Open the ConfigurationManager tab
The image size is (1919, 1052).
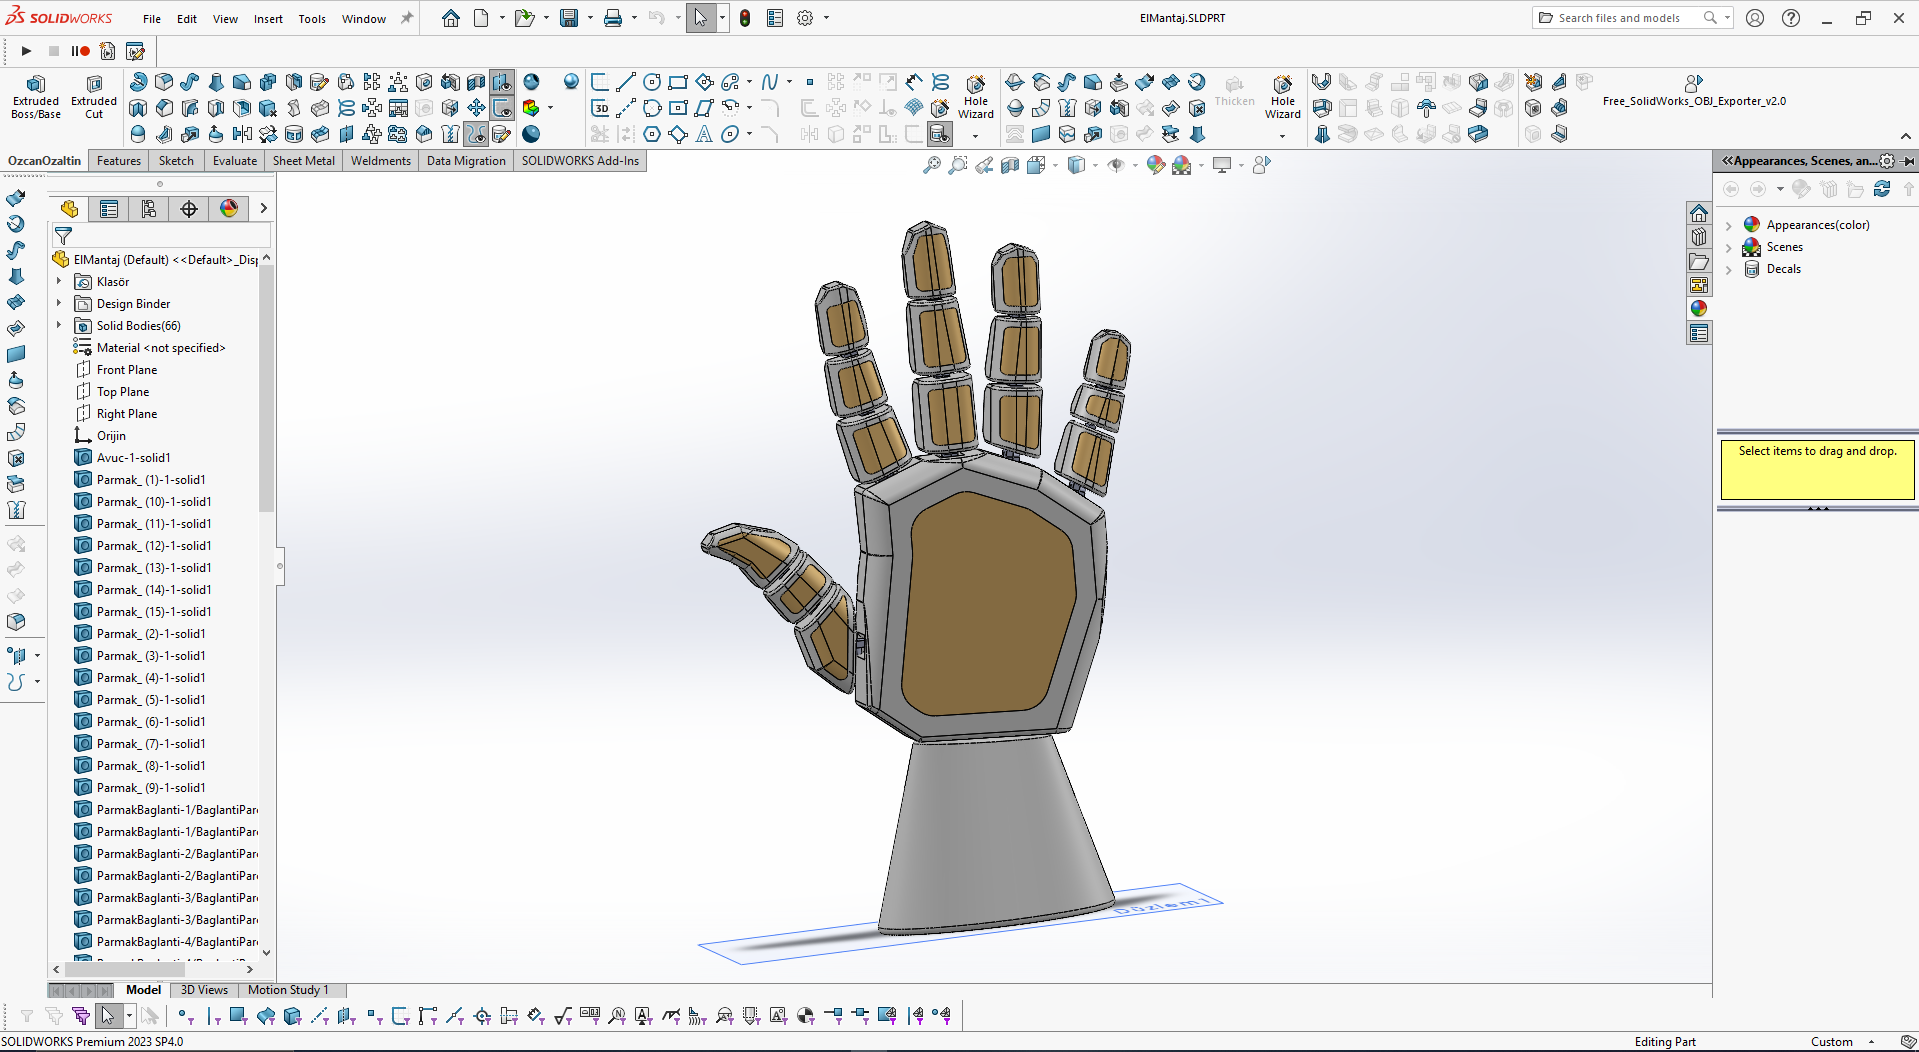[149, 208]
